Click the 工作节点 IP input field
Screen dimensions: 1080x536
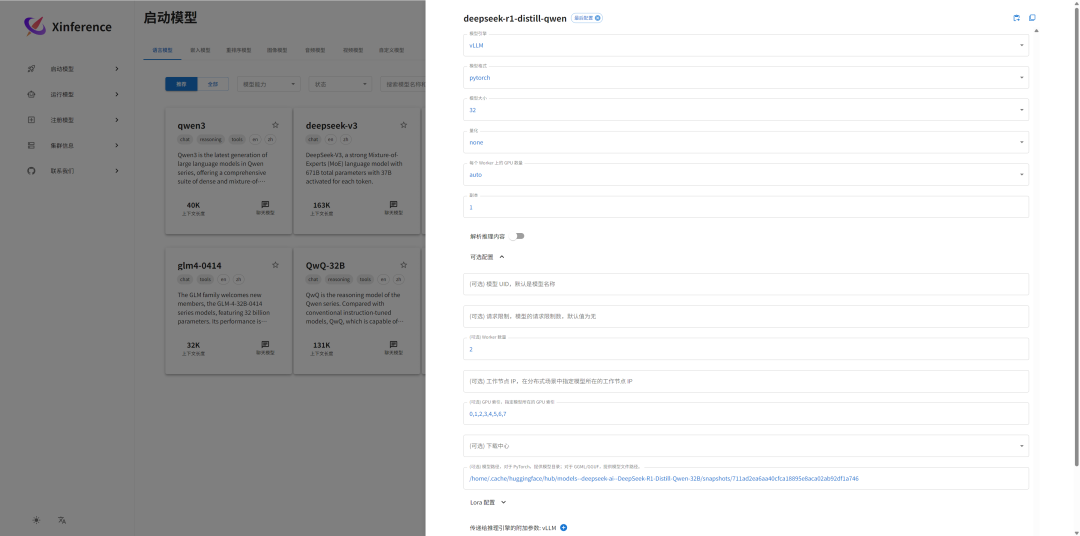pos(746,381)
